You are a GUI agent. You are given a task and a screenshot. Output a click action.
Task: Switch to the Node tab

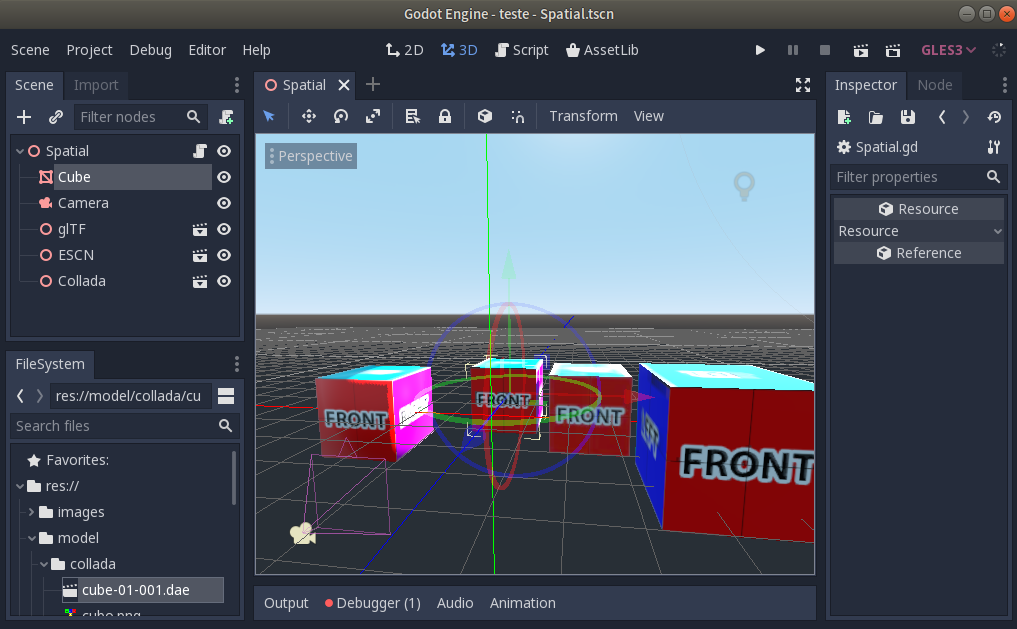[935, 85]
